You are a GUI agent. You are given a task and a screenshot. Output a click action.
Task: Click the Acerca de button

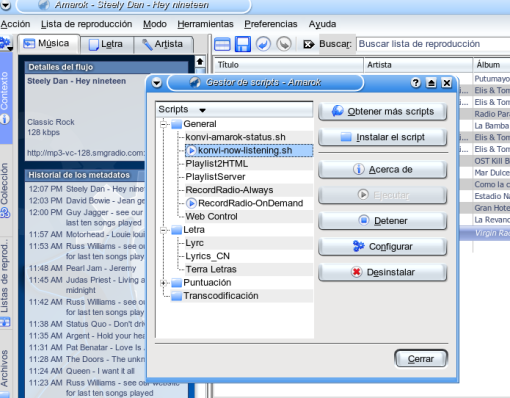[x=383, y=169]
